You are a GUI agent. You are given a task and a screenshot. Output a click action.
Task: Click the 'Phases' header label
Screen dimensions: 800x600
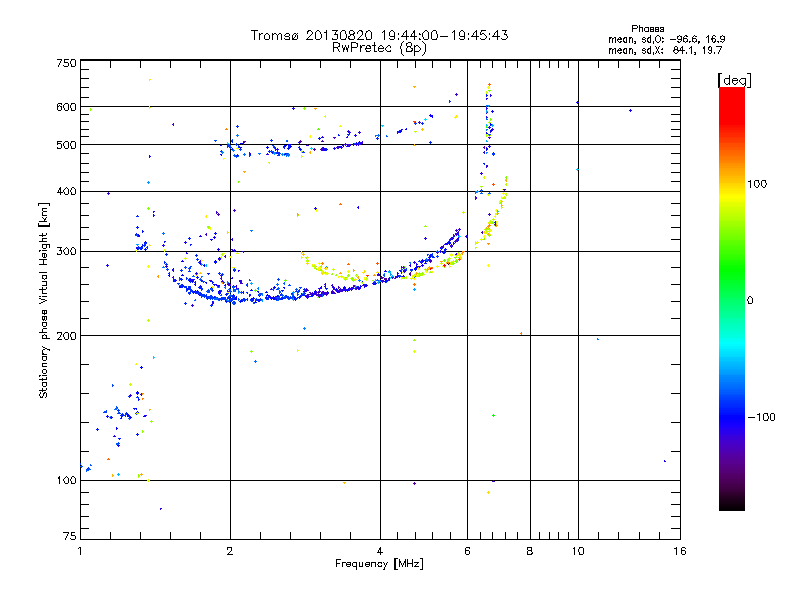tap(647, 29)
